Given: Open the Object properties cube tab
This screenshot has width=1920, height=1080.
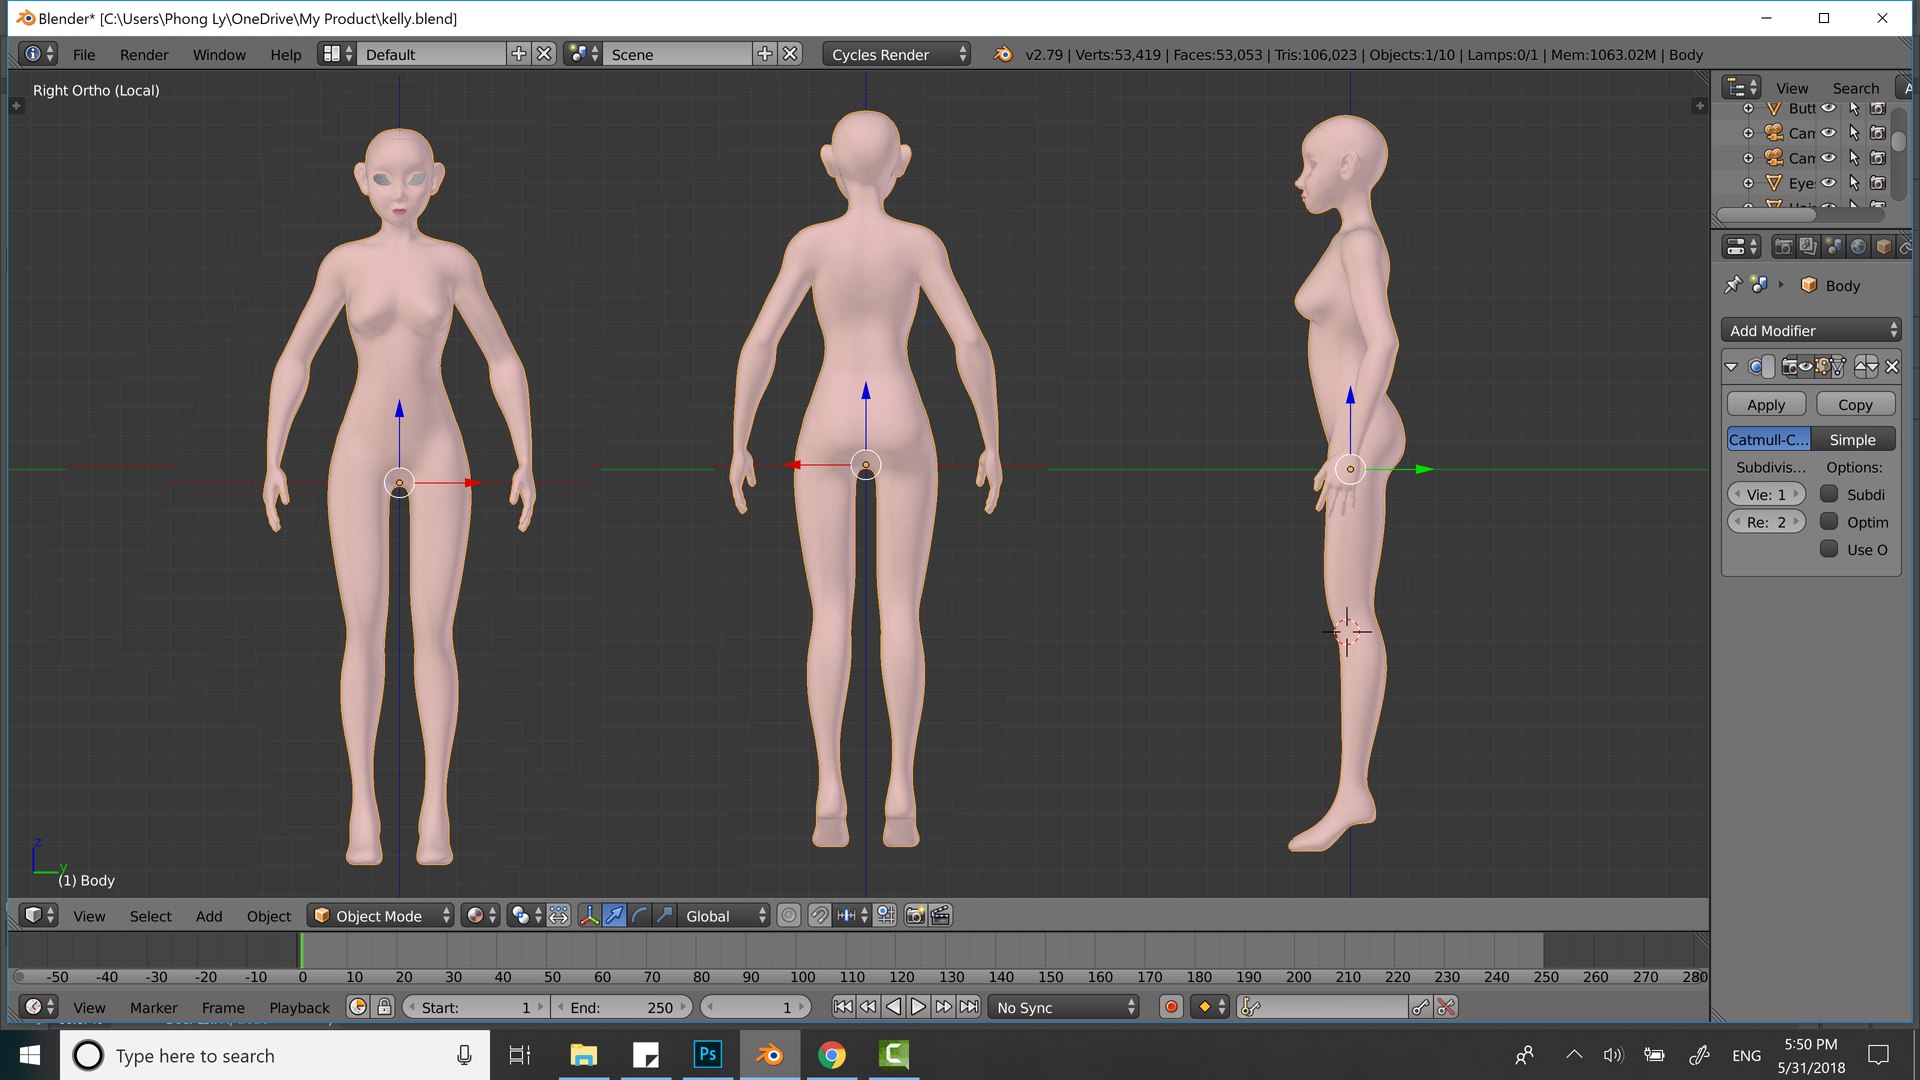Looking at the screenshot, I should pyautogui.click(x=1883, y=247).
